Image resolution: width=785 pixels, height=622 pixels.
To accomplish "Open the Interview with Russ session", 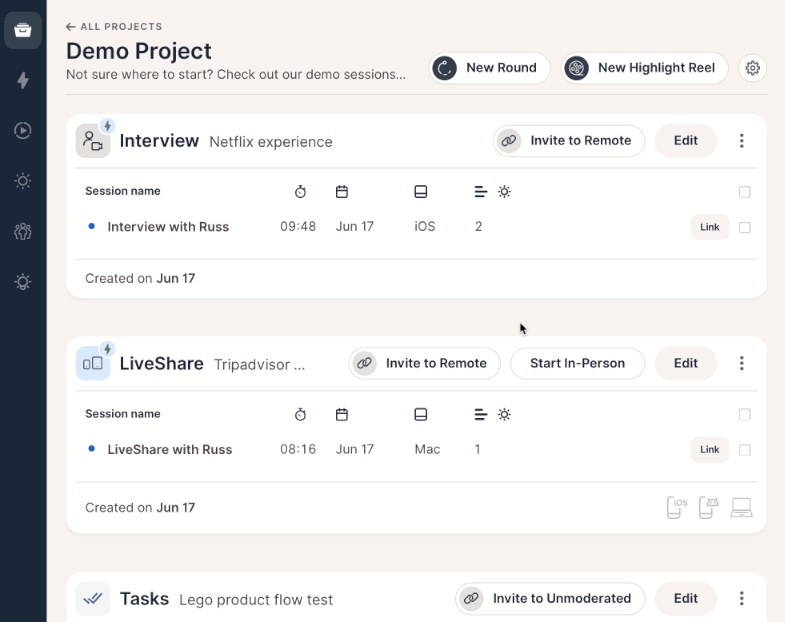I will pos(168,227).
